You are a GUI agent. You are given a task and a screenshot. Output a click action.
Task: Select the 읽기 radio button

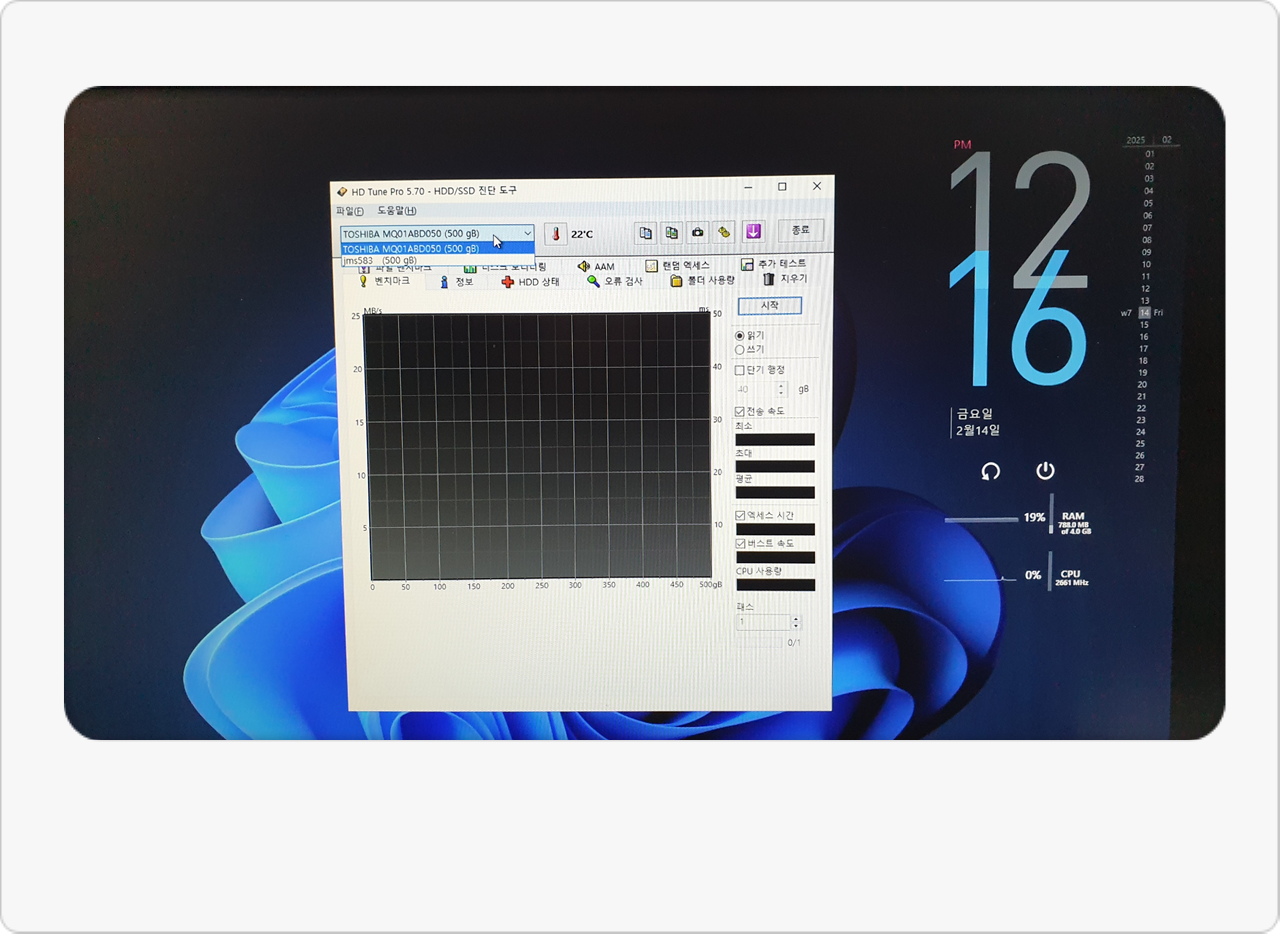[740, 336]
